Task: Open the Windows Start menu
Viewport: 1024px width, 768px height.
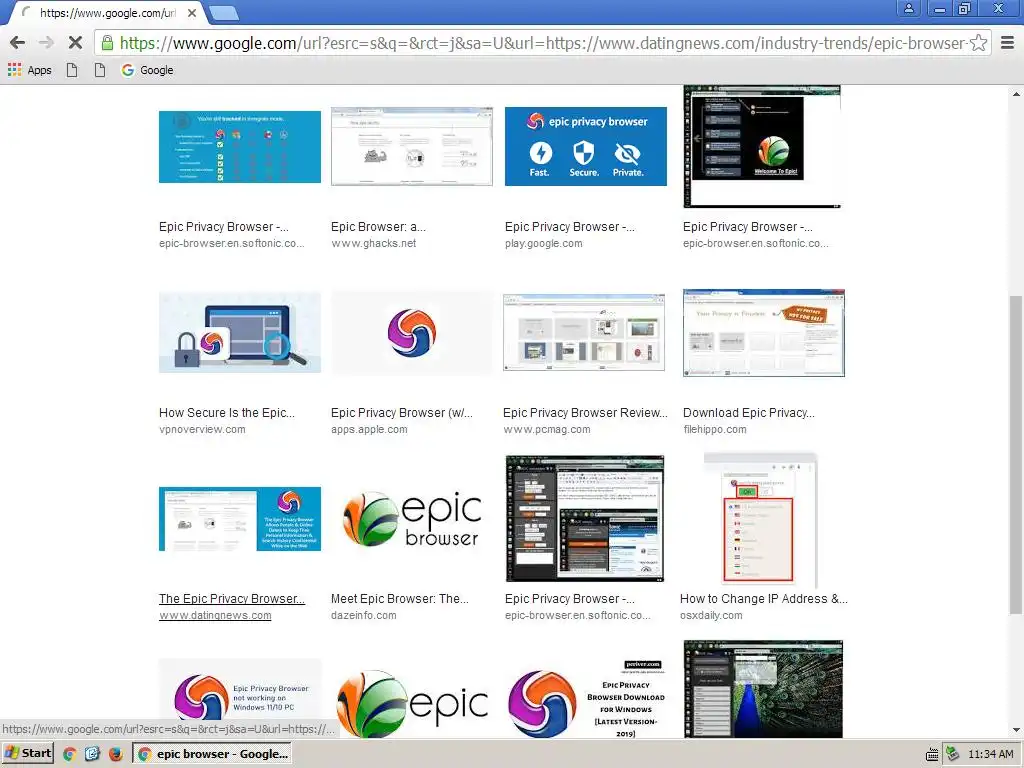Action: (x=27, y=753)
